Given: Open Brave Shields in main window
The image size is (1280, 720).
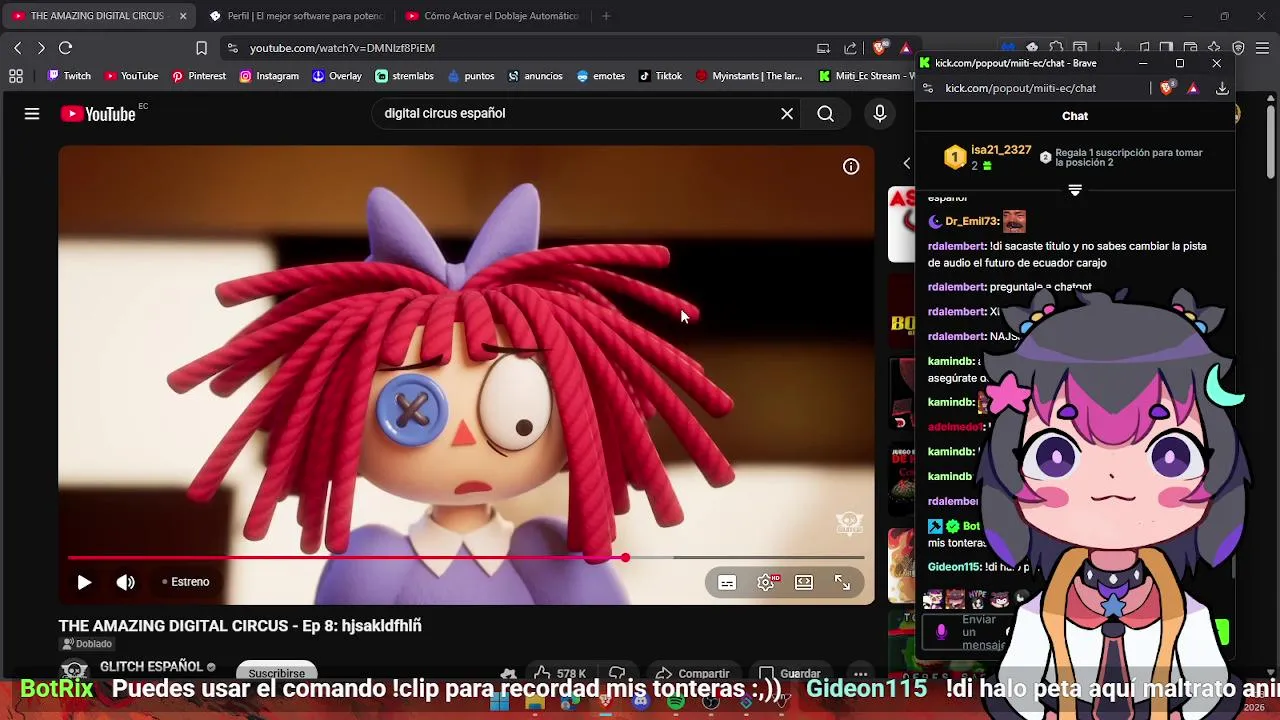Looking at the screenshot, I should pos(880,48).
